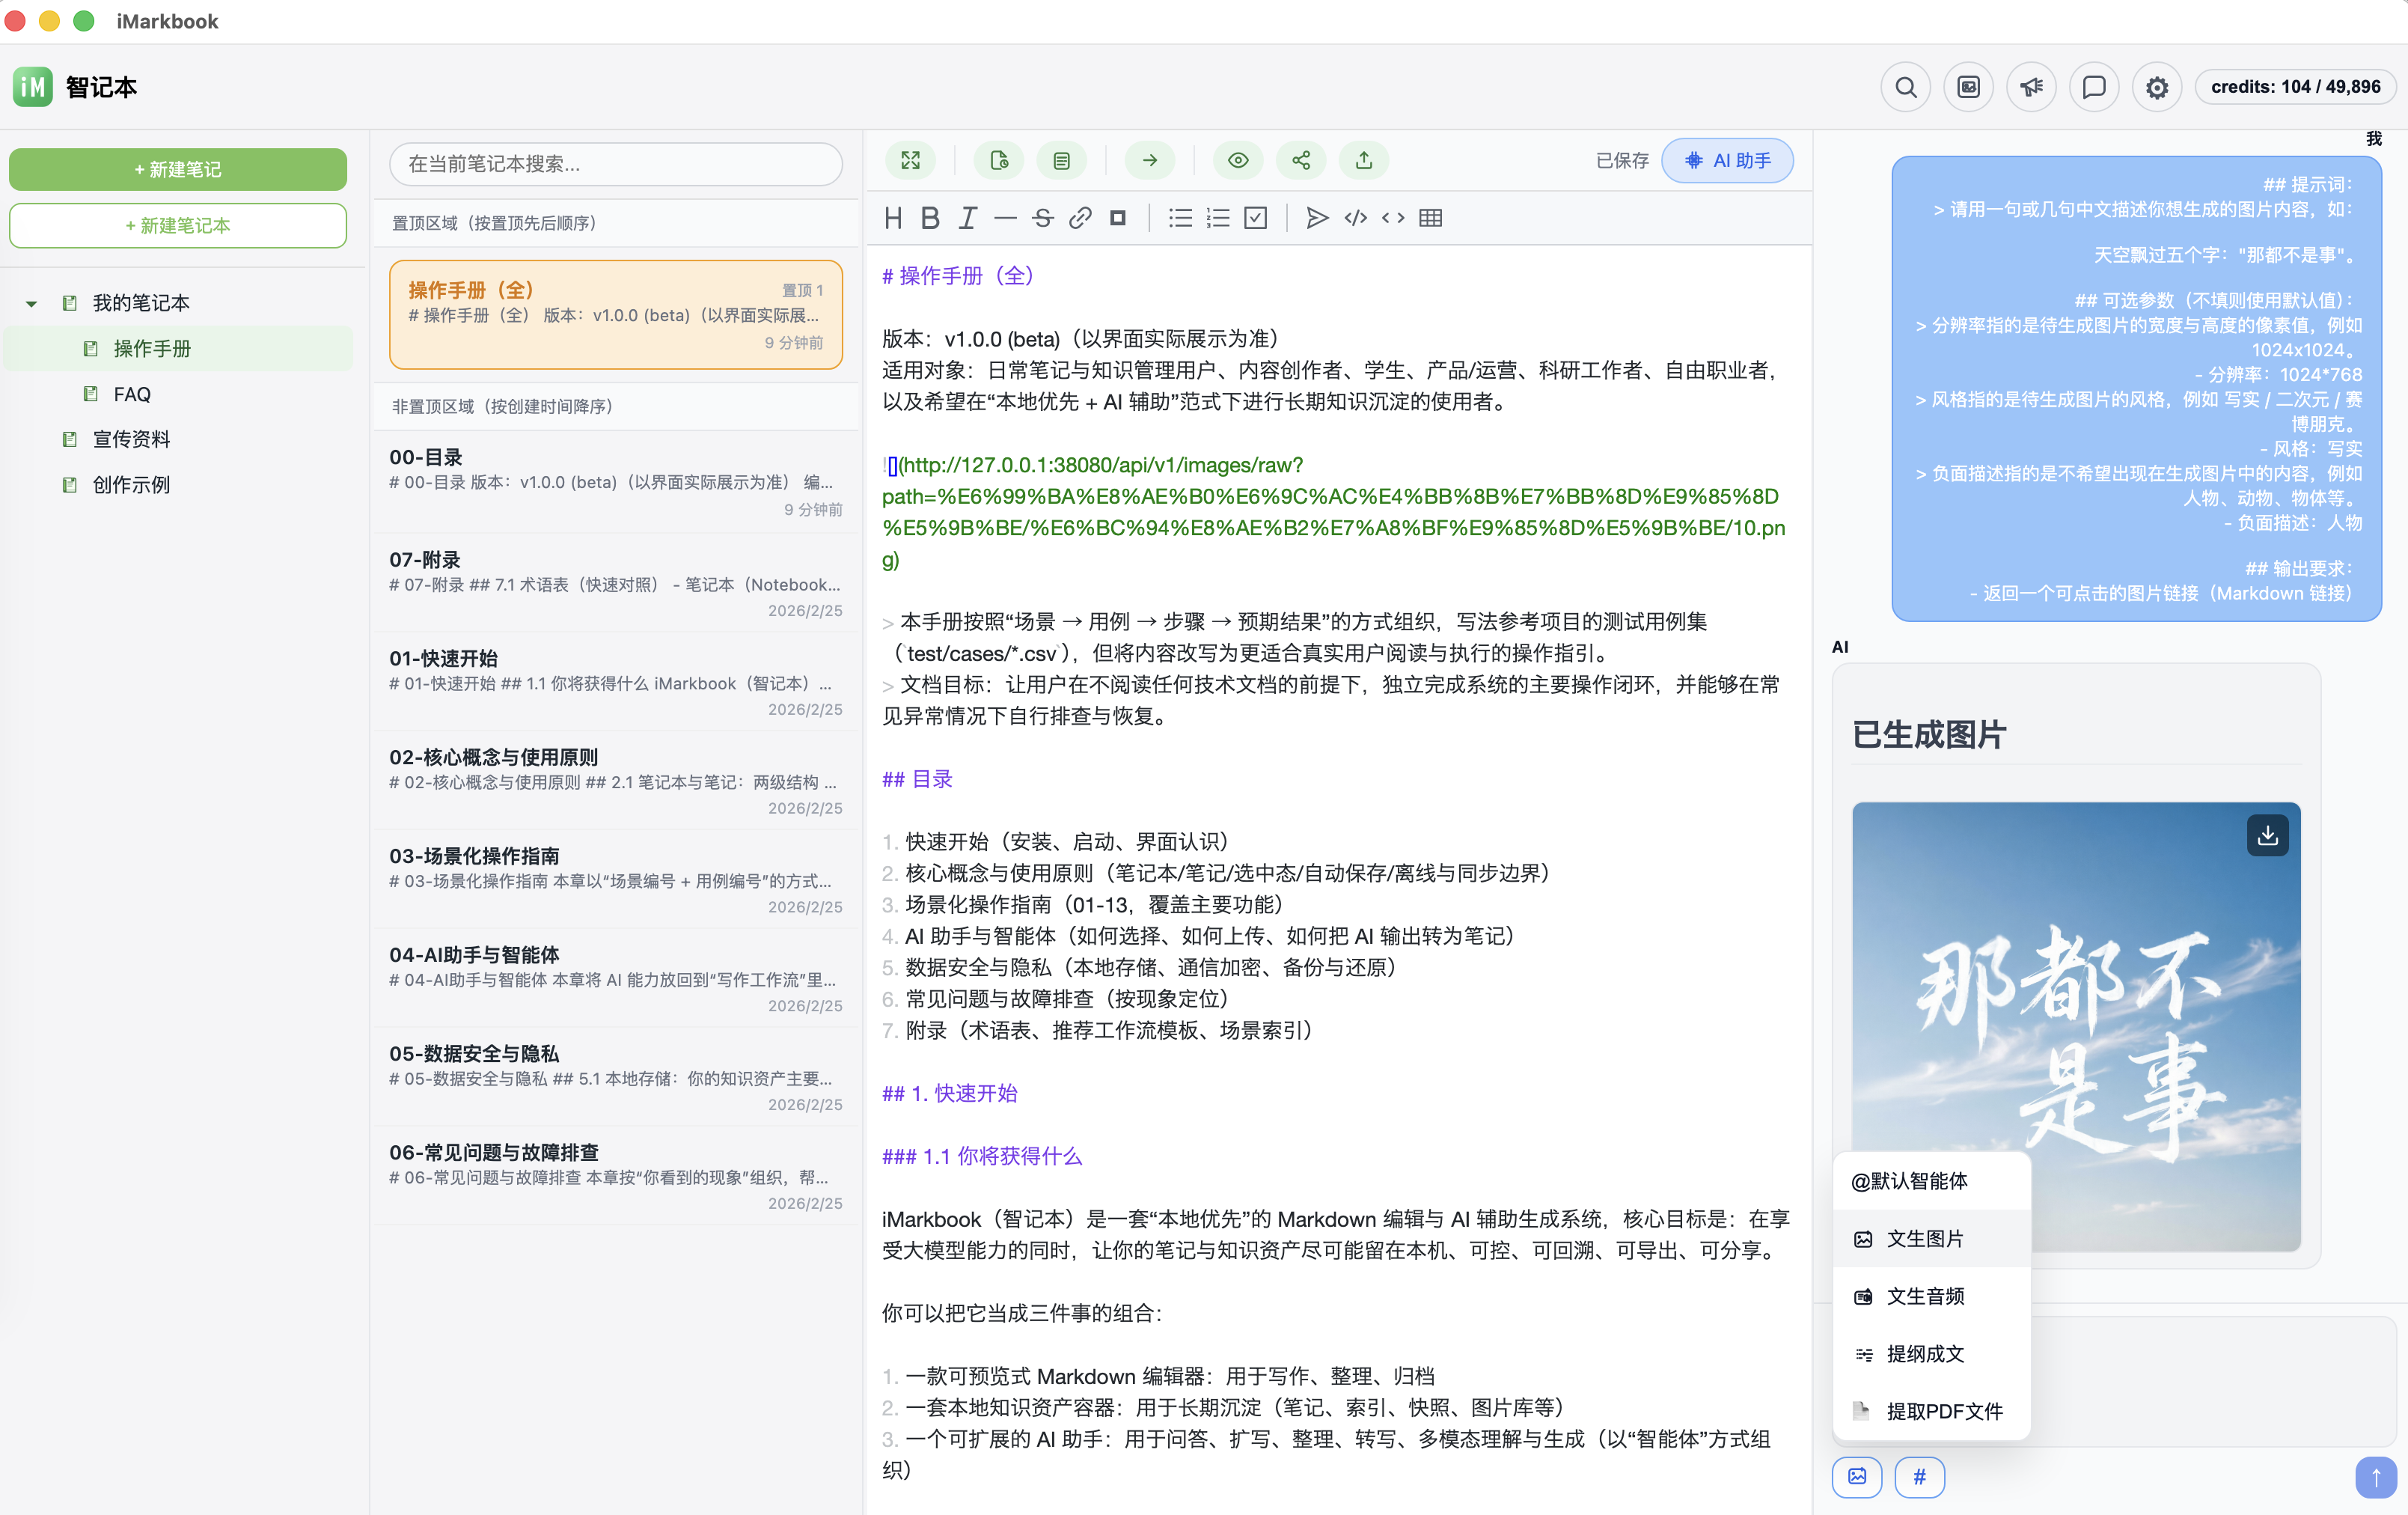The height and width of the screenshot is (1515, 2408).
Task: Insert a code block from the toolbar
Action: 1355,218
